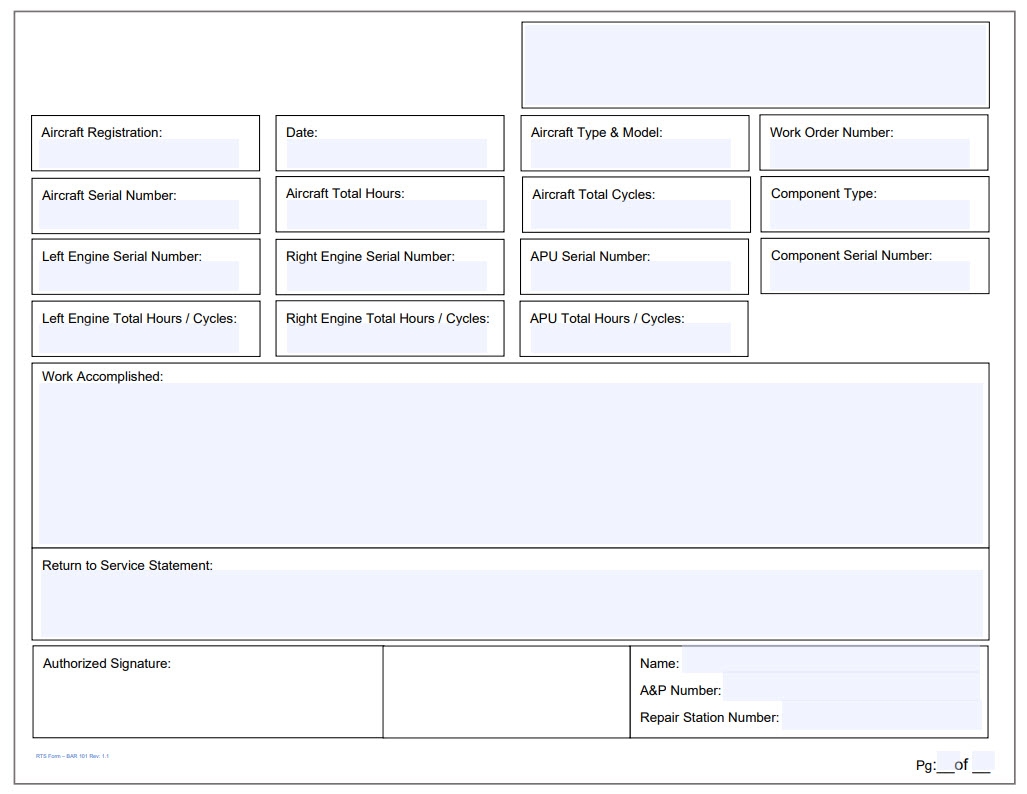
Task: Select the Aircraft Total Cycles field
Action: click(x=631, y=215)
